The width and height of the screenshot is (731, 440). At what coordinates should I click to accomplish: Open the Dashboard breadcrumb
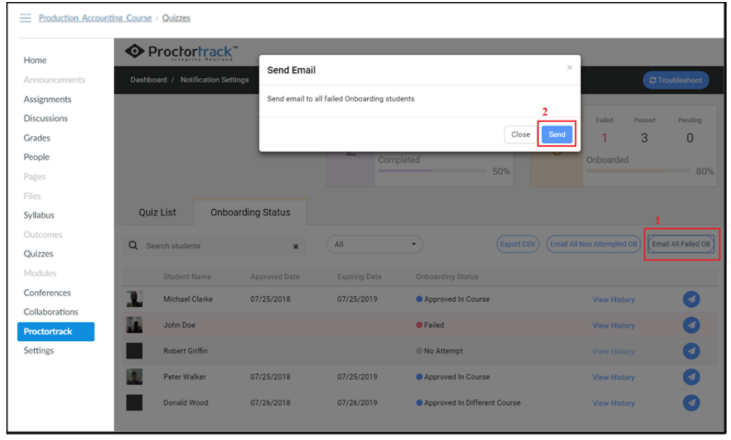click(x=149, y=80)
